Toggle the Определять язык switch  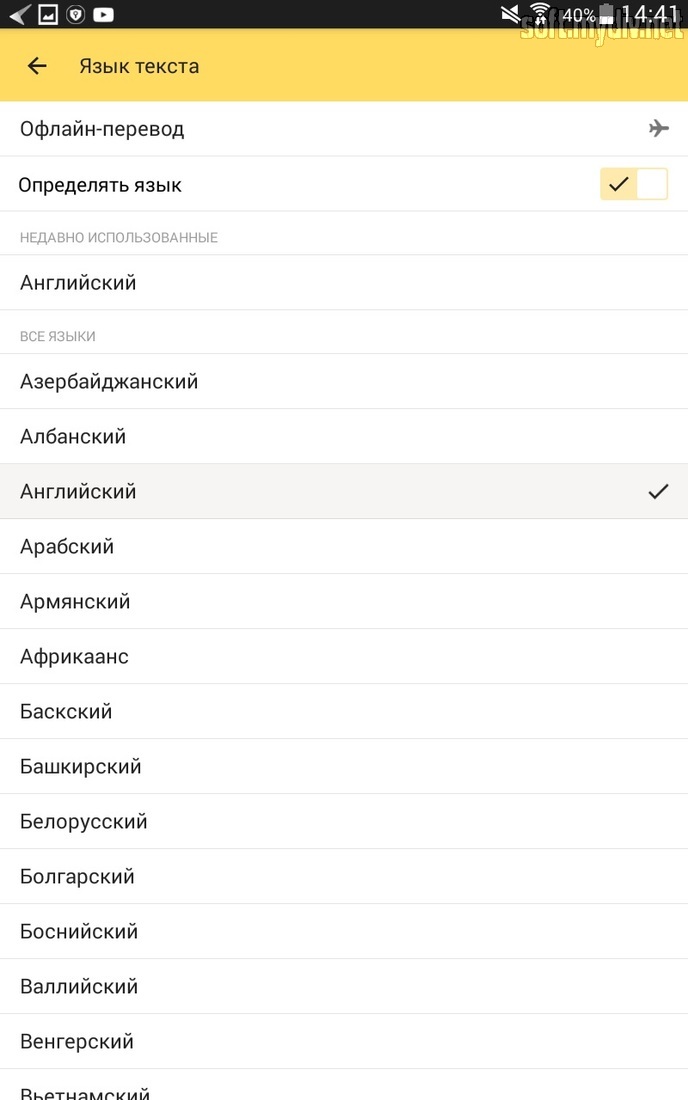click(x=633, y=185)
